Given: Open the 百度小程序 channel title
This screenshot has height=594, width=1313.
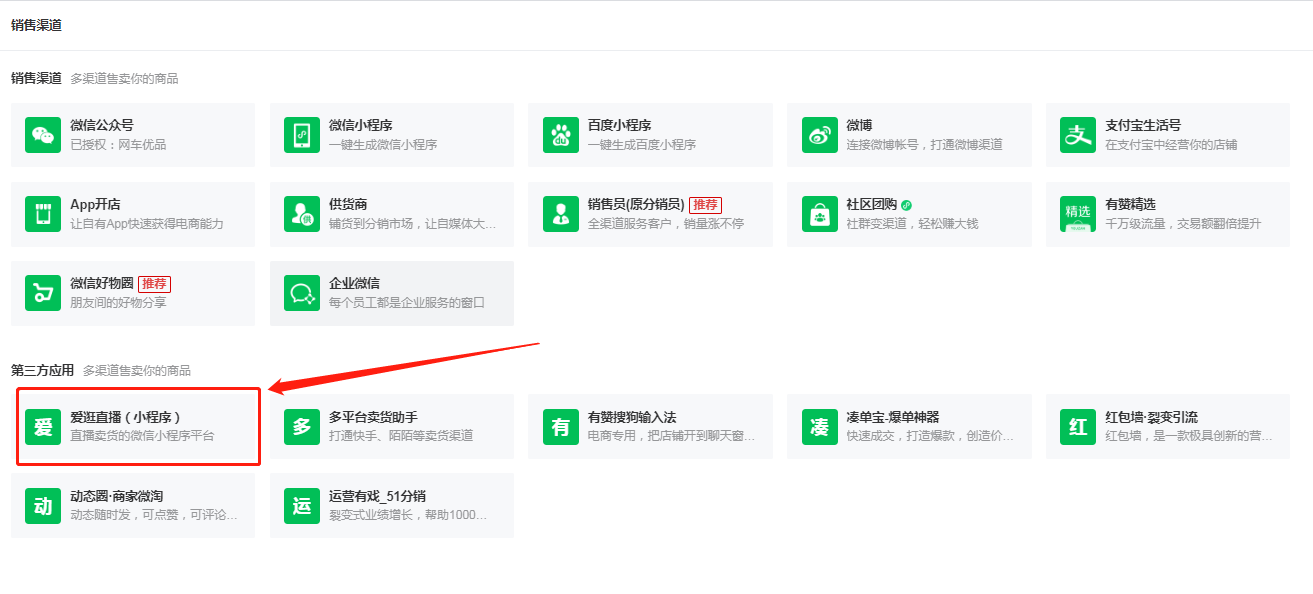Looking at the screenshot, I should (620, 126).
